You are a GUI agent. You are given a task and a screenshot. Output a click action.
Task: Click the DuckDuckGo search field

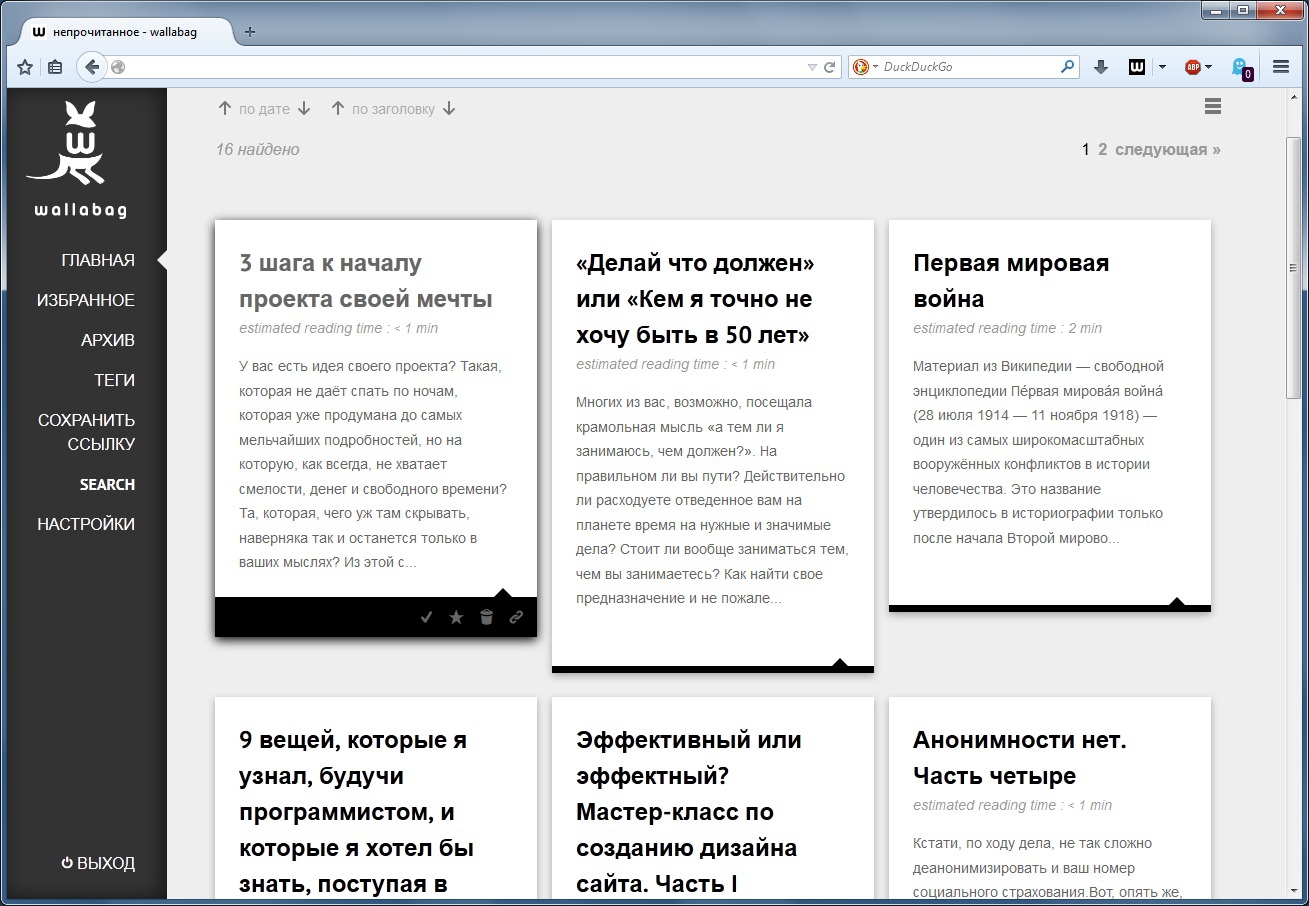tap(960, 66)
